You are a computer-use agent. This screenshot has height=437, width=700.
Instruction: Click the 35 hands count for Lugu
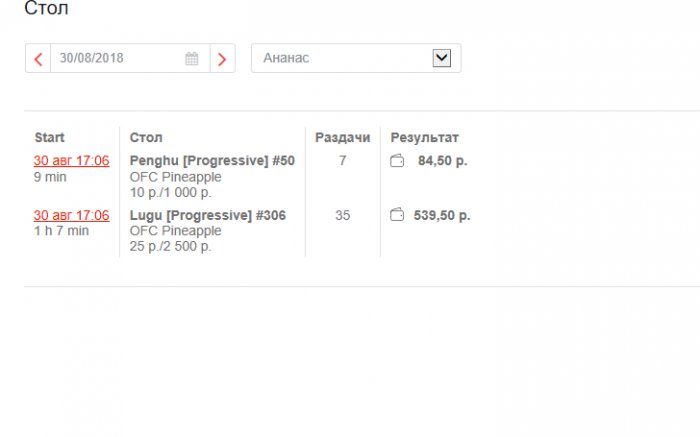(342, 215)
